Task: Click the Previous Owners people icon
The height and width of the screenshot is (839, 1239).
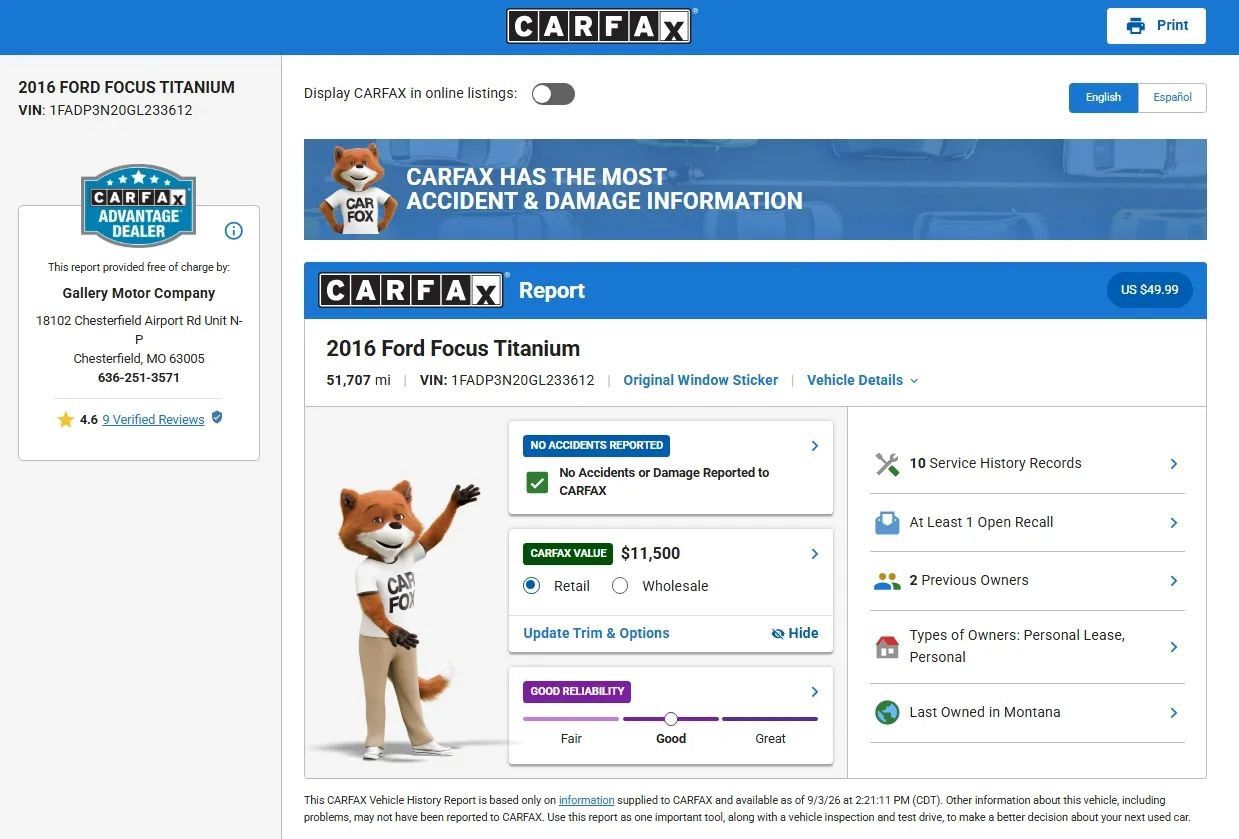Action: click(887, 581)
